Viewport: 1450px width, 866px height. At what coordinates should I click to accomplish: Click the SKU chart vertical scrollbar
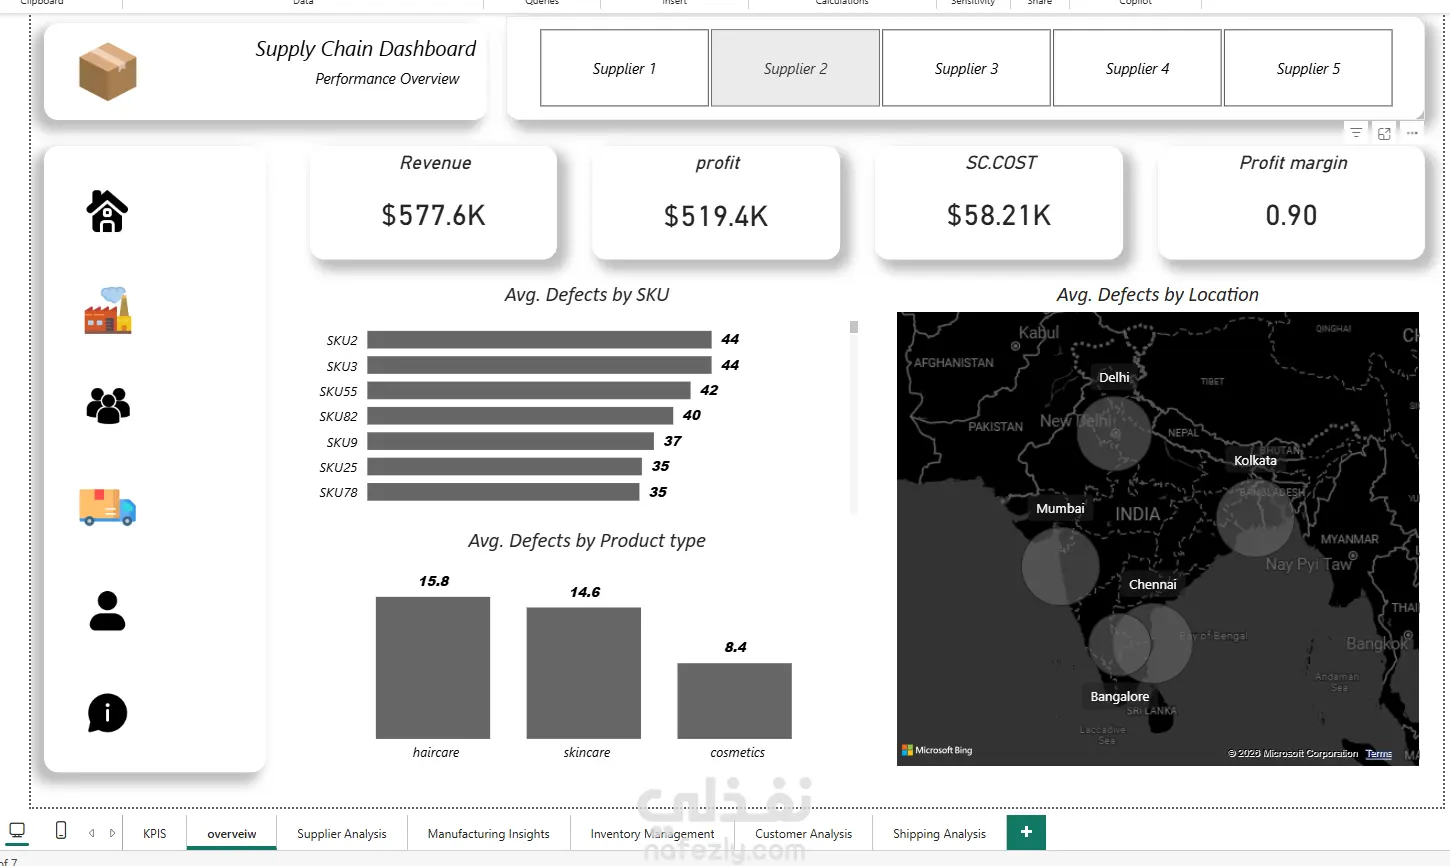[x=854, y=416]
